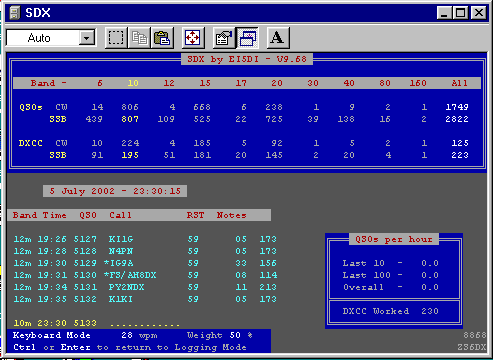This screenshot has width=493, height=360.
Task: Click the log entry for N4PN
Action: point(145,251)
